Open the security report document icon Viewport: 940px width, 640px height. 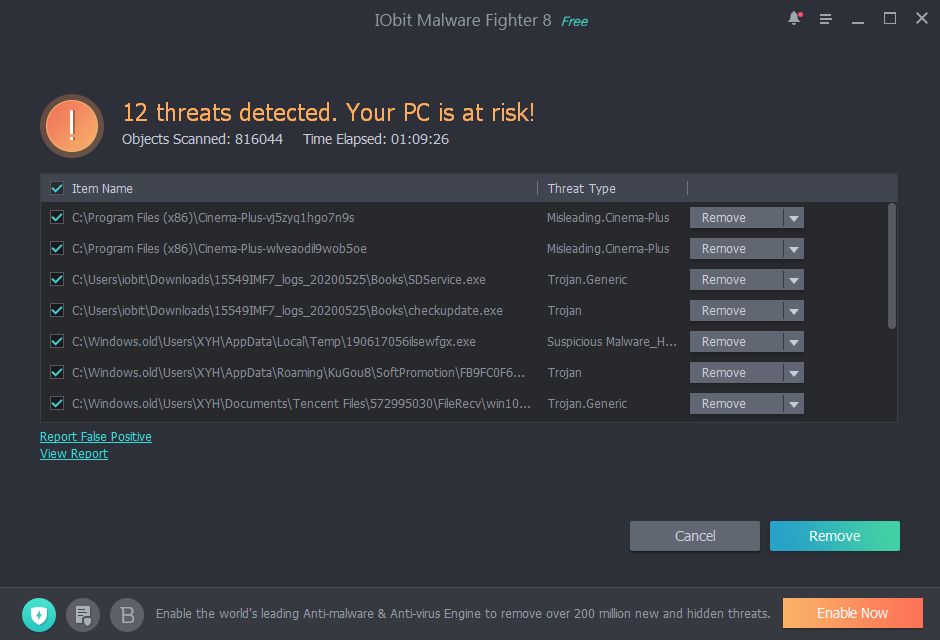(83, 614)
